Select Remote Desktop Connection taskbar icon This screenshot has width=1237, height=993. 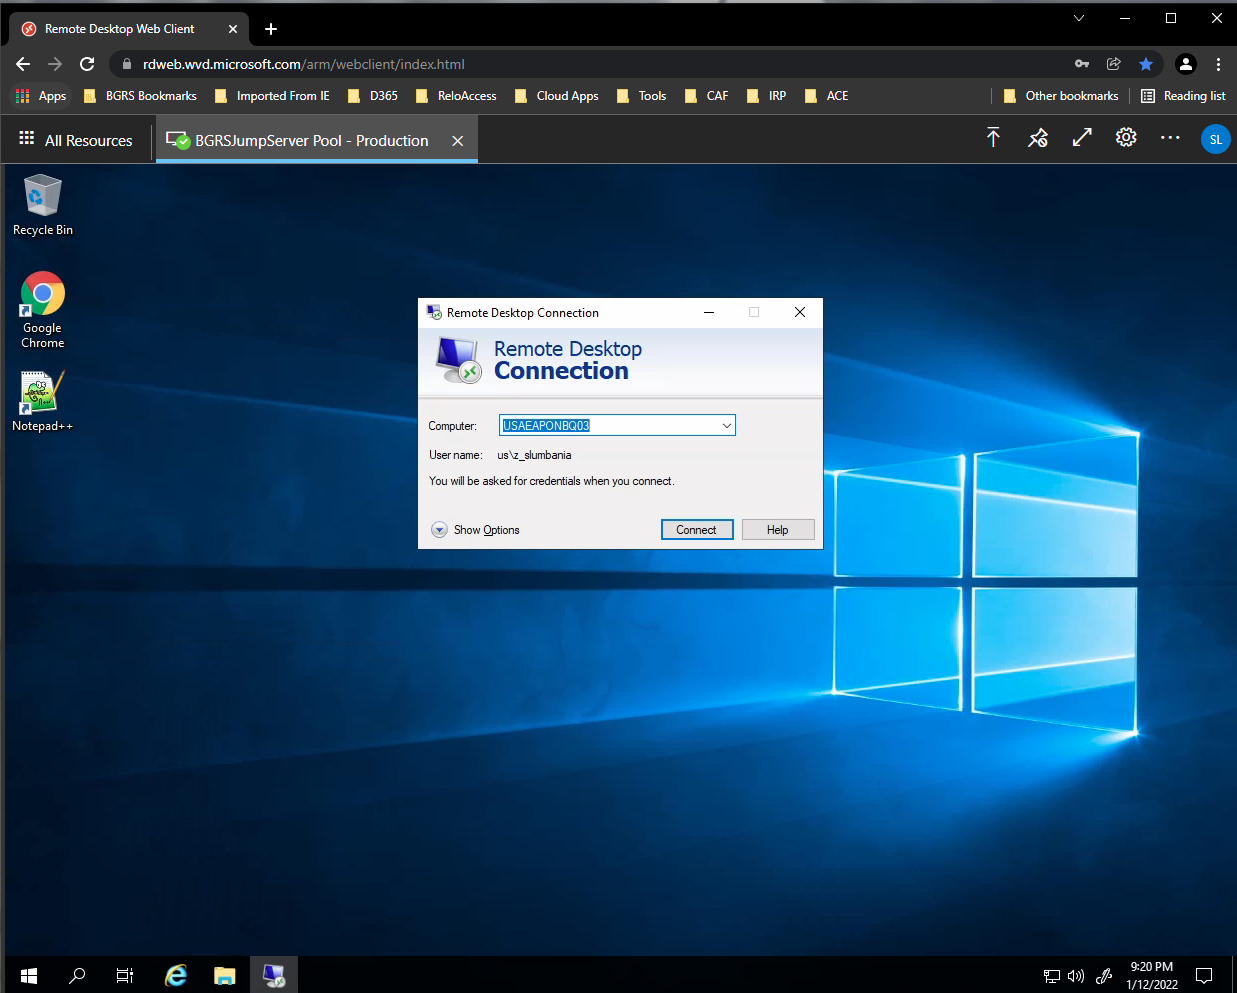click(x=274, y=975)
